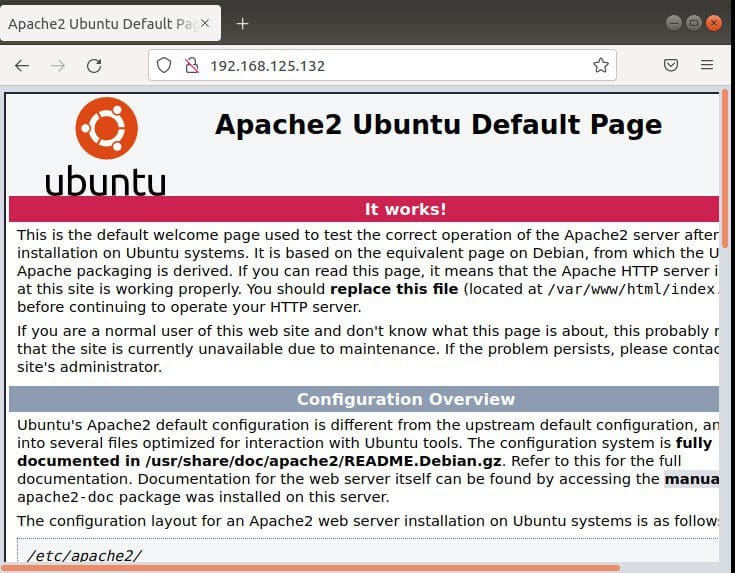The height and width of the screenshot is (573, 735).
Task: Click the forward navigation arrow
Action: (58, 66)
